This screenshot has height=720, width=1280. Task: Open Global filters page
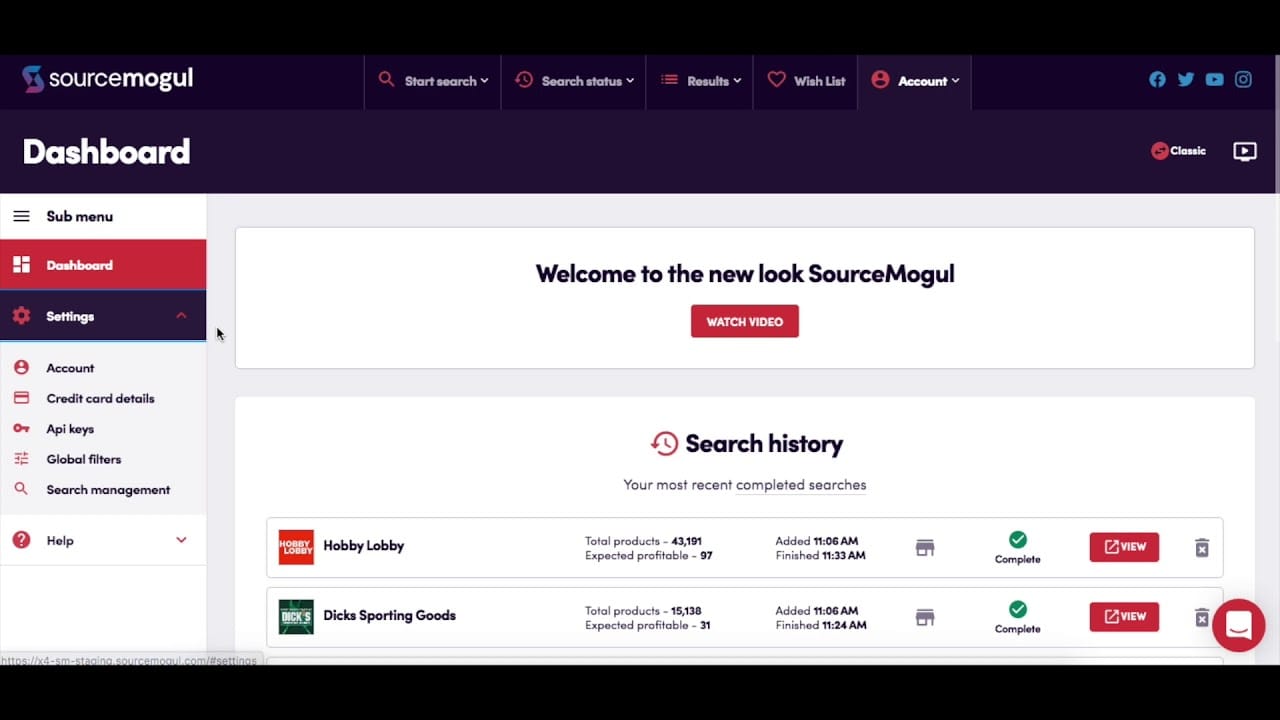pyautogui.click(x=83, y=459)
